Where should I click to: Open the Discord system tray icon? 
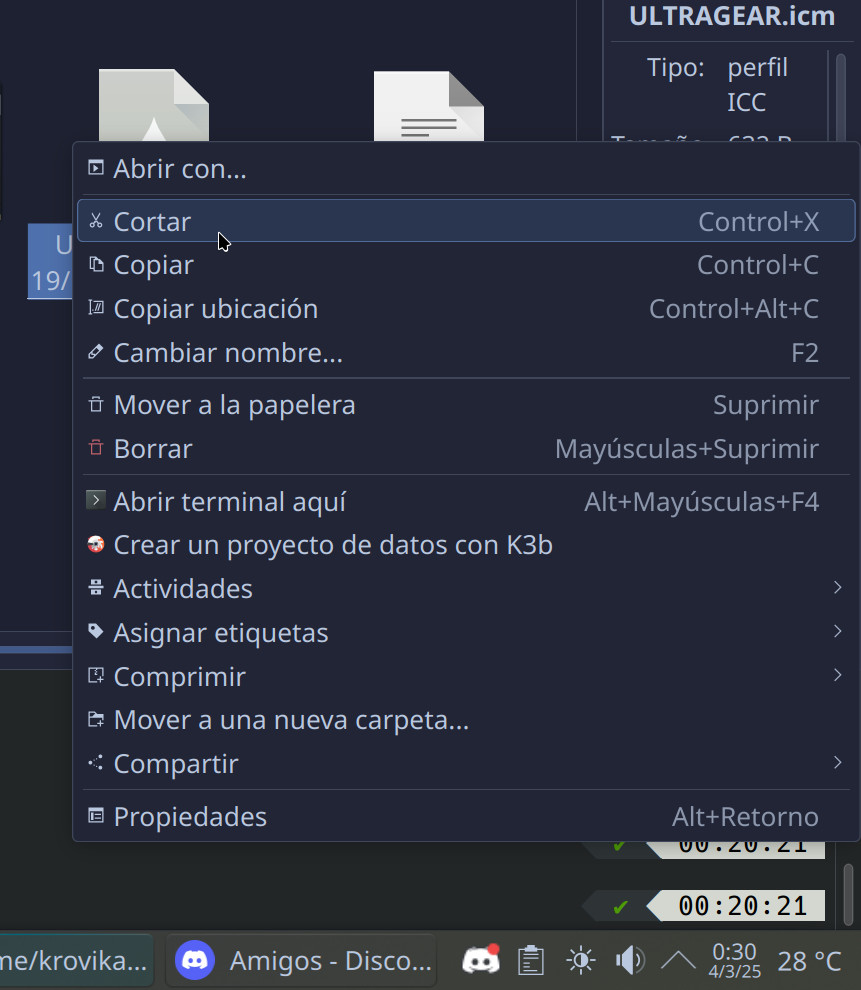pyautogui.click(x=481, y=960)
